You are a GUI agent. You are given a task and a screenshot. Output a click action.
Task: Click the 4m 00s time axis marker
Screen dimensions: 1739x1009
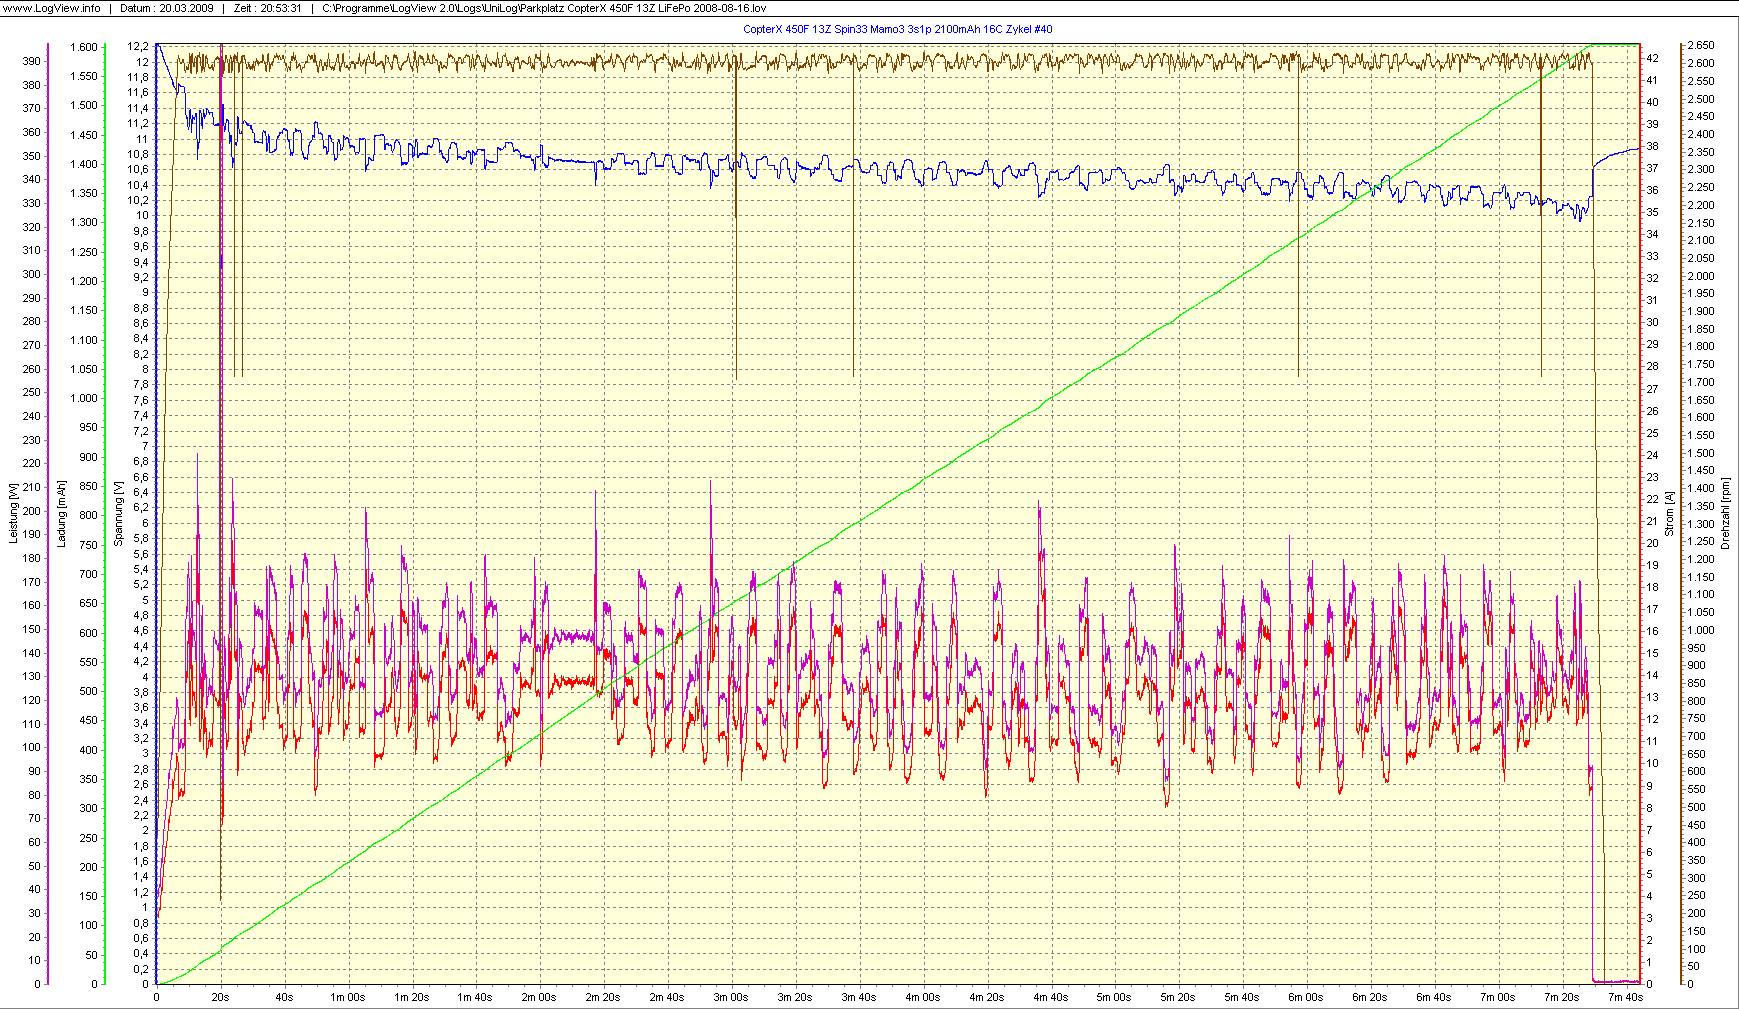click(923, 997)
